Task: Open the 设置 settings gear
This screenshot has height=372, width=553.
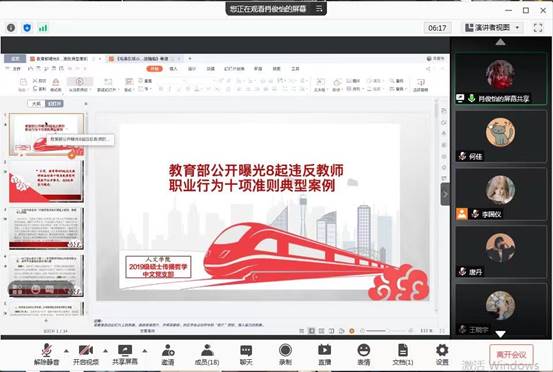Action: (x=442, y=354)
